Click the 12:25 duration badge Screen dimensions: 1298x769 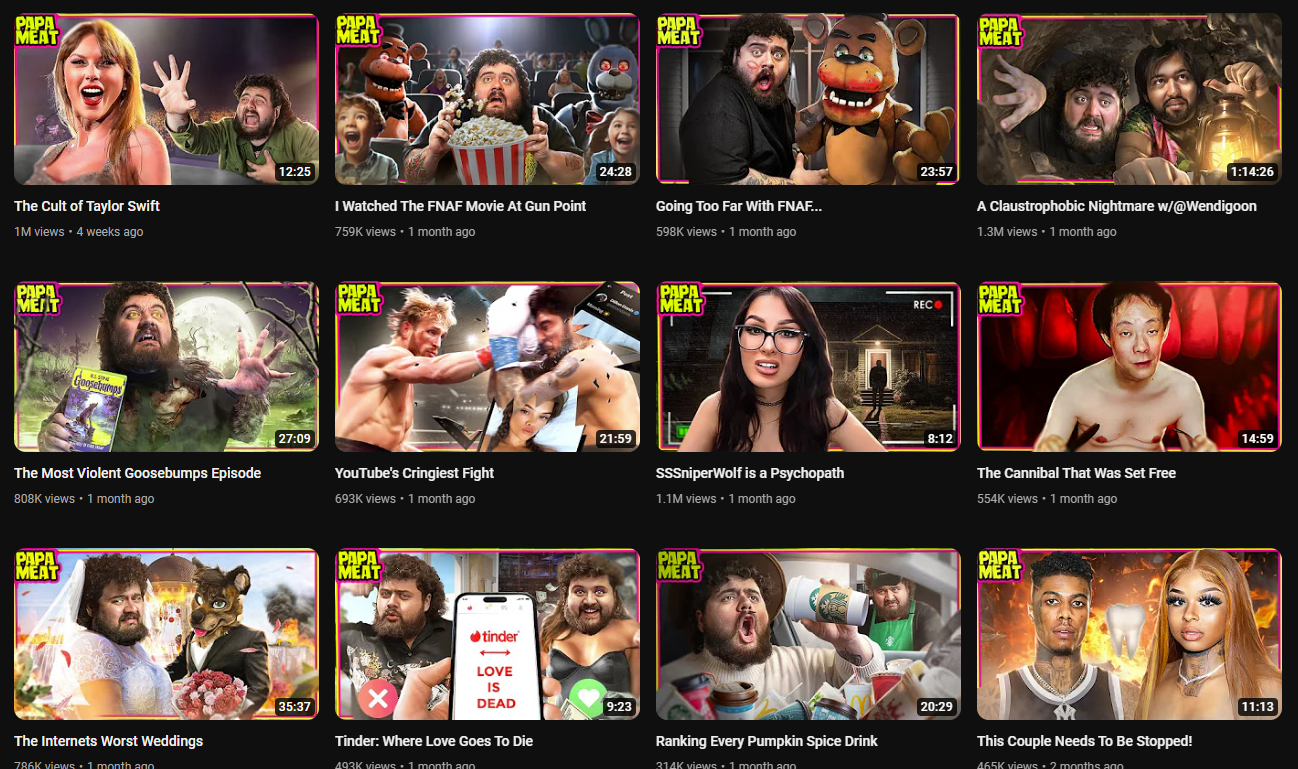(x=294, y=172)
